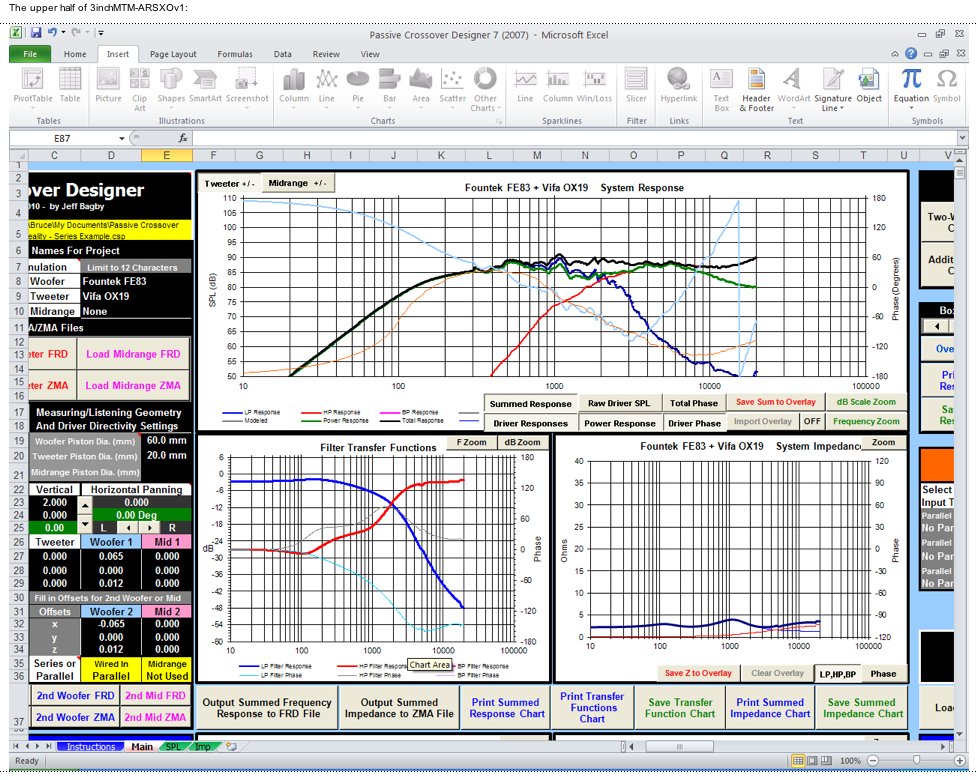Insert a Pie chart
978x780 pixels.
pos(357,85)
